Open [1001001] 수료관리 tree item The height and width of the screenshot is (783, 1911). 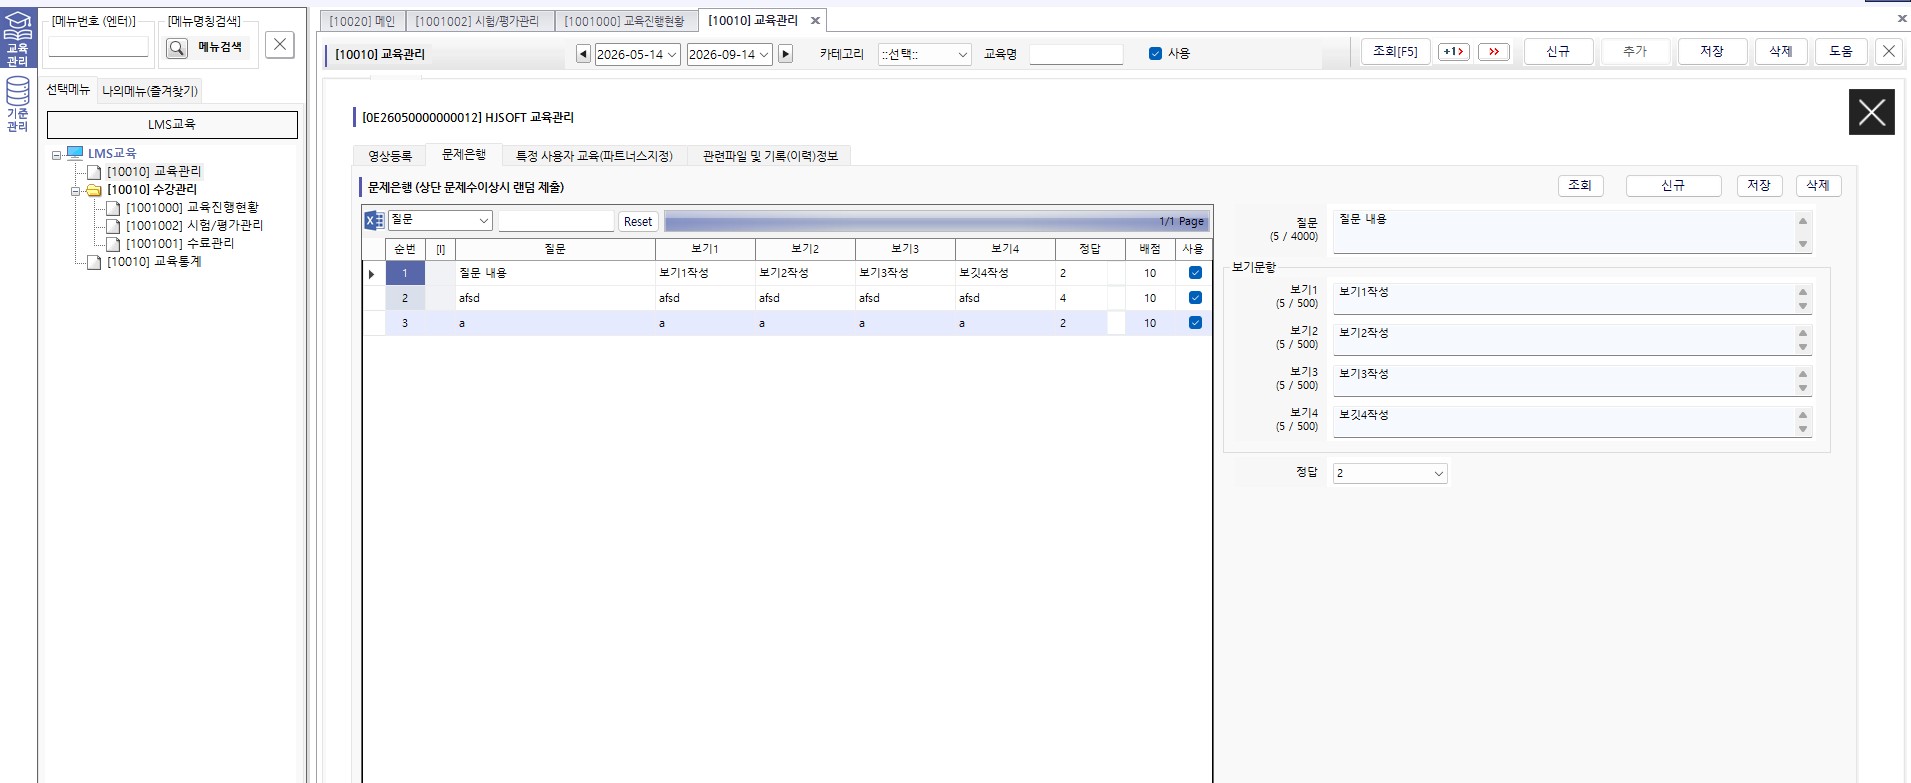[x=180, y=244]
